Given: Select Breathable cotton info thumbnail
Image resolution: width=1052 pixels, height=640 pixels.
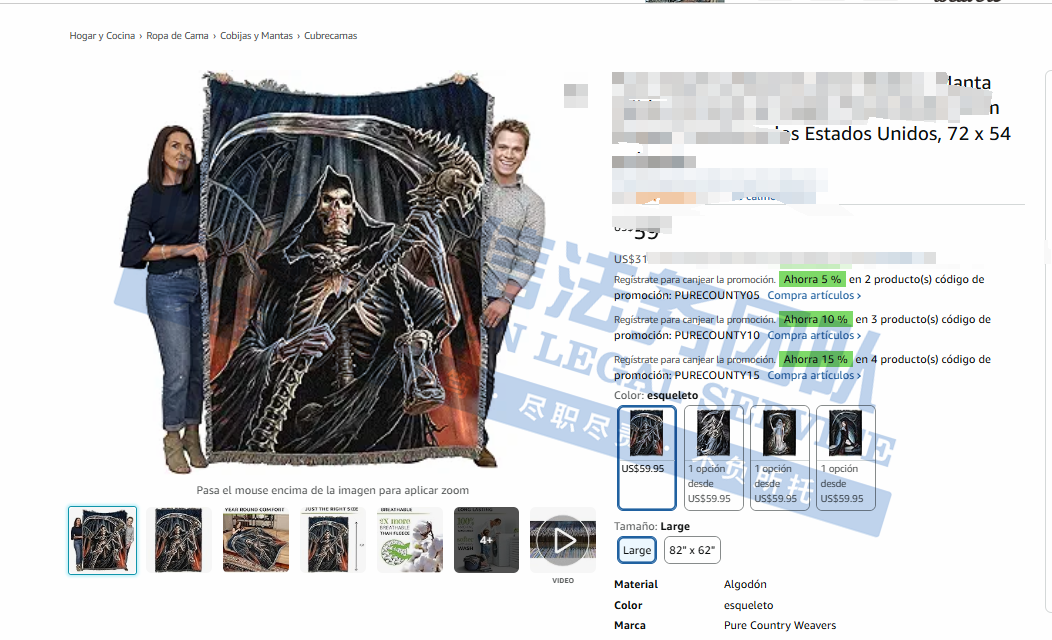Looking at the screenshot, I should pos(409,540).
